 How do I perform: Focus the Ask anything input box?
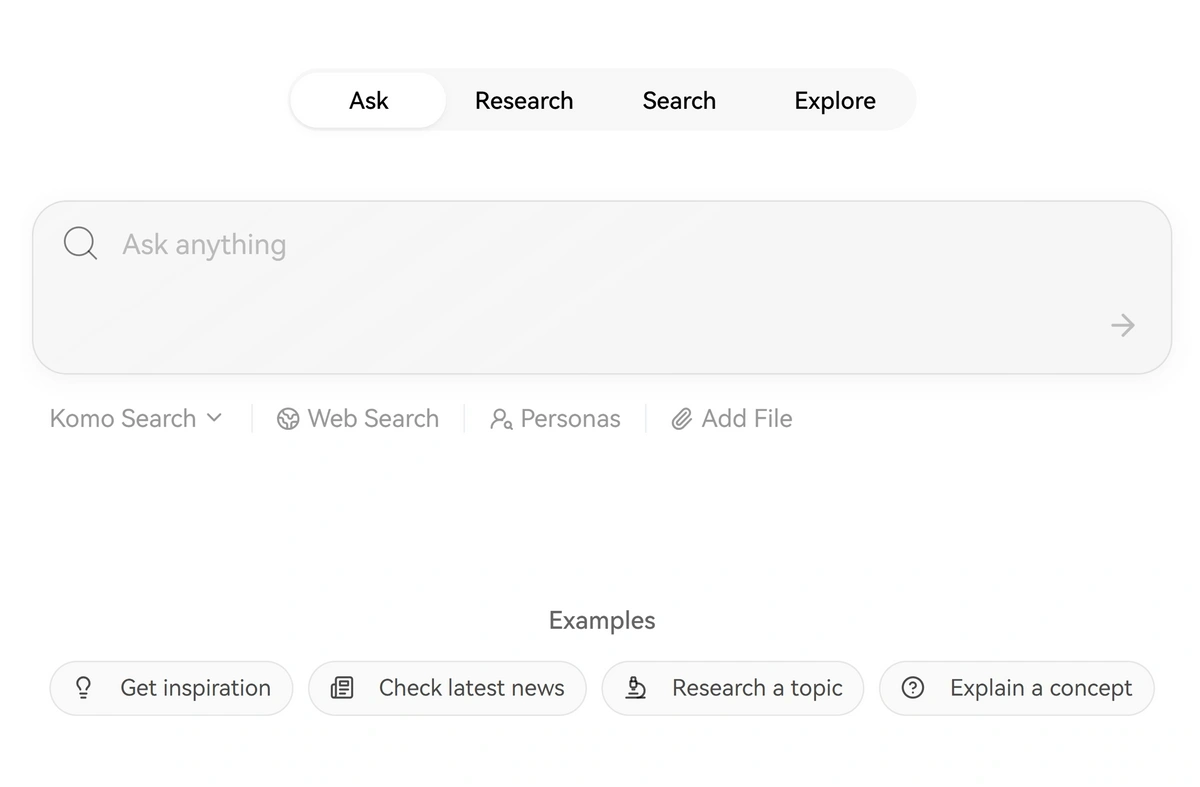click(602, 287)
